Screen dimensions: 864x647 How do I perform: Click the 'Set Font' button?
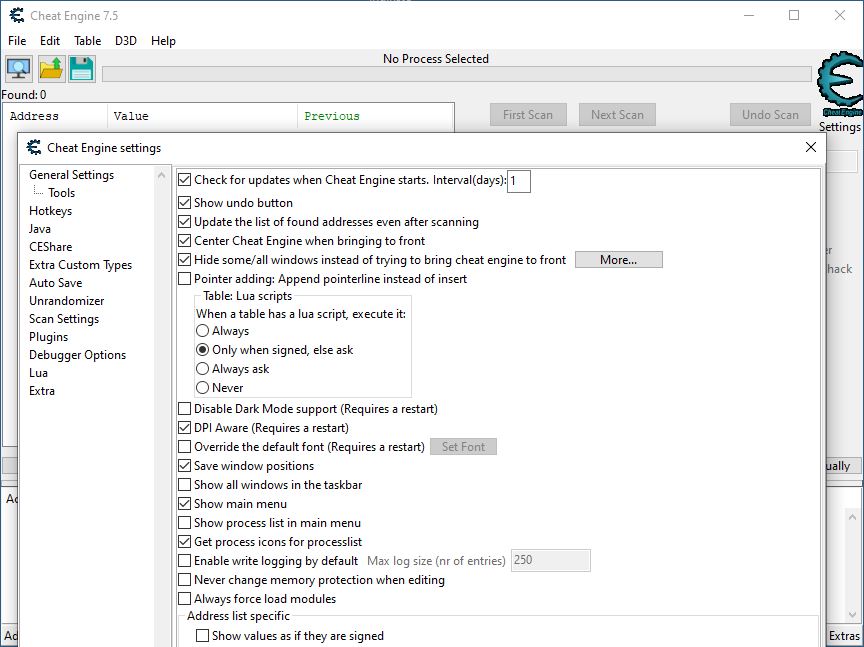(x=462, y=447)
